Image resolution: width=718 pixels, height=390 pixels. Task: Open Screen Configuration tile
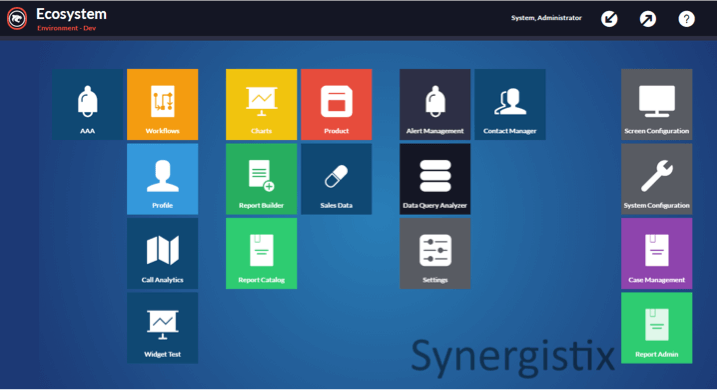pyautogui.click(x=657, y=104)
